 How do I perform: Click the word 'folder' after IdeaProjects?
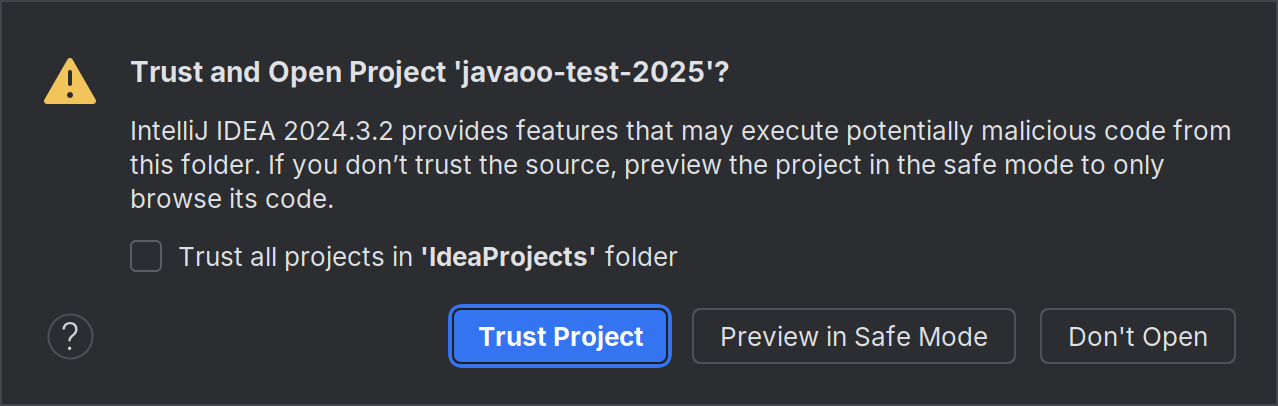(641, 257)
